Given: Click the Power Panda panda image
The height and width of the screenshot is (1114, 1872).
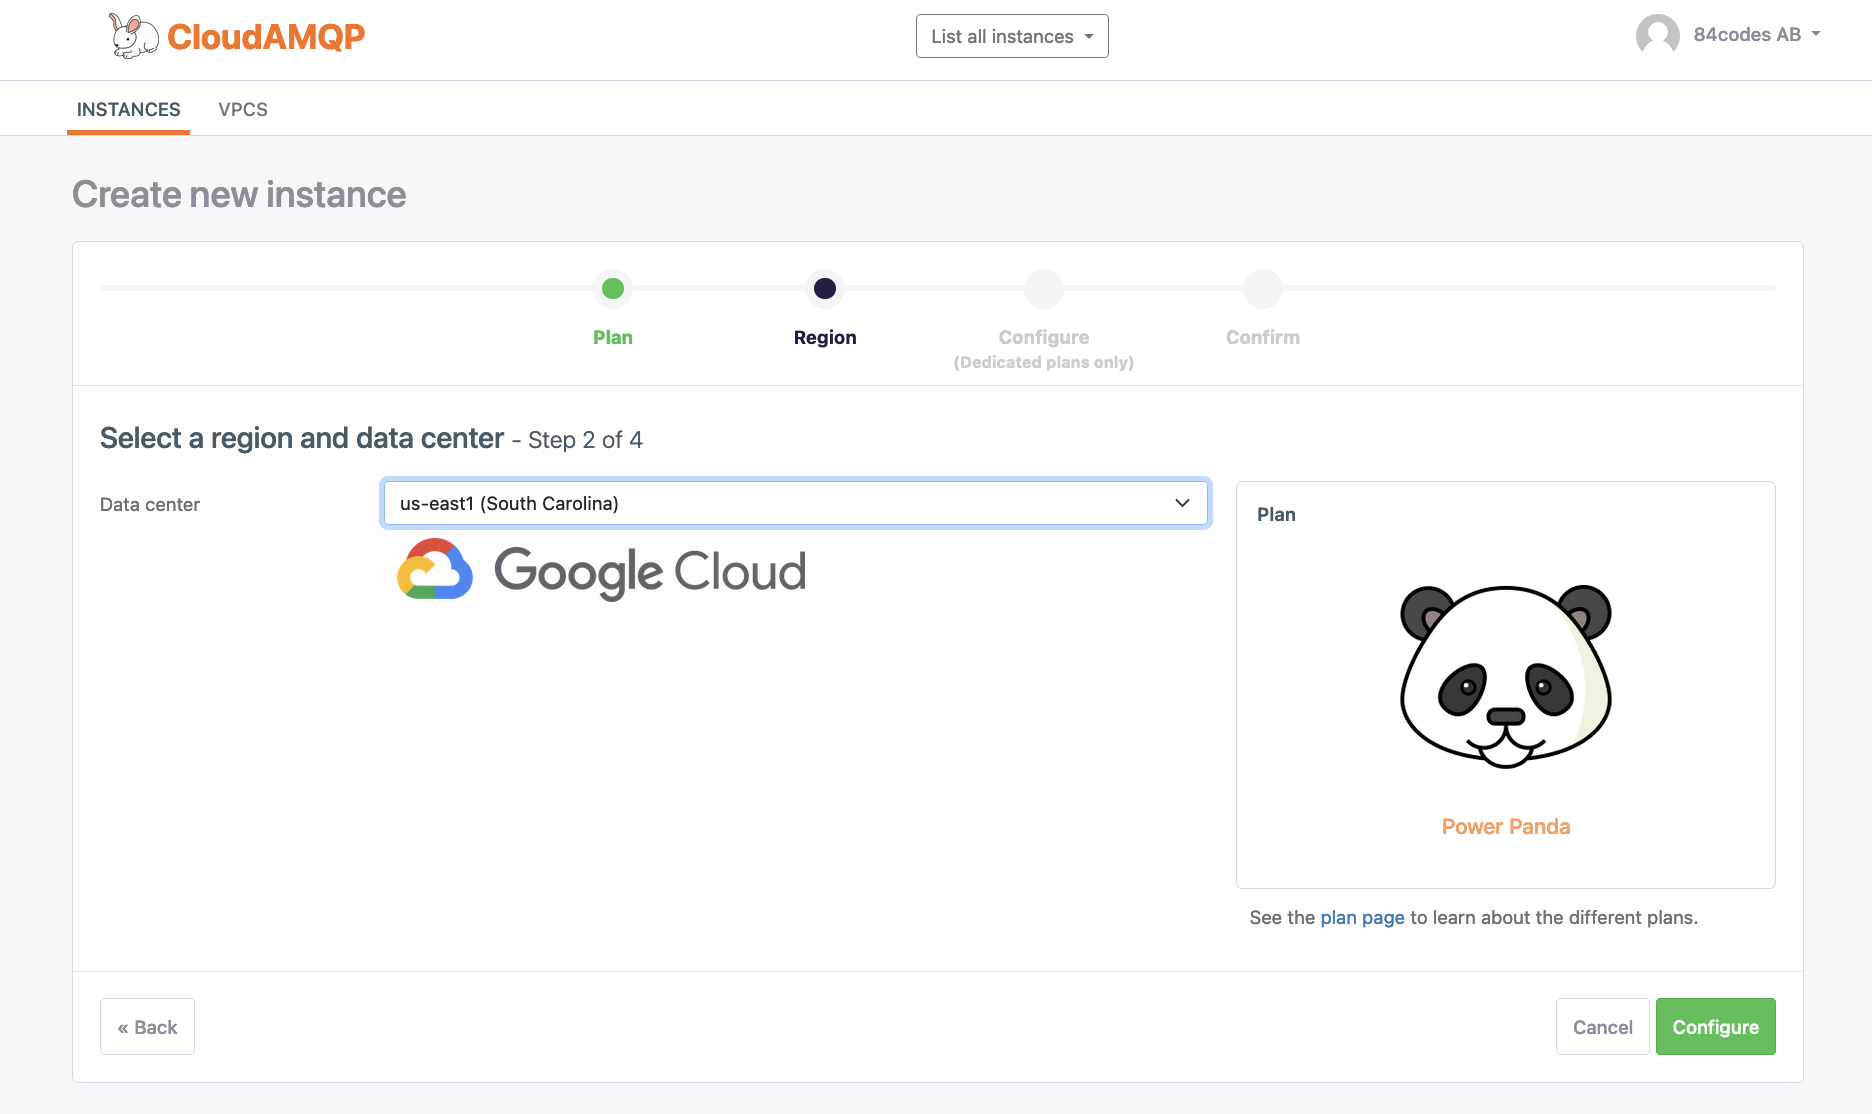Looking at the screenshot, I should coord(1506,676).
